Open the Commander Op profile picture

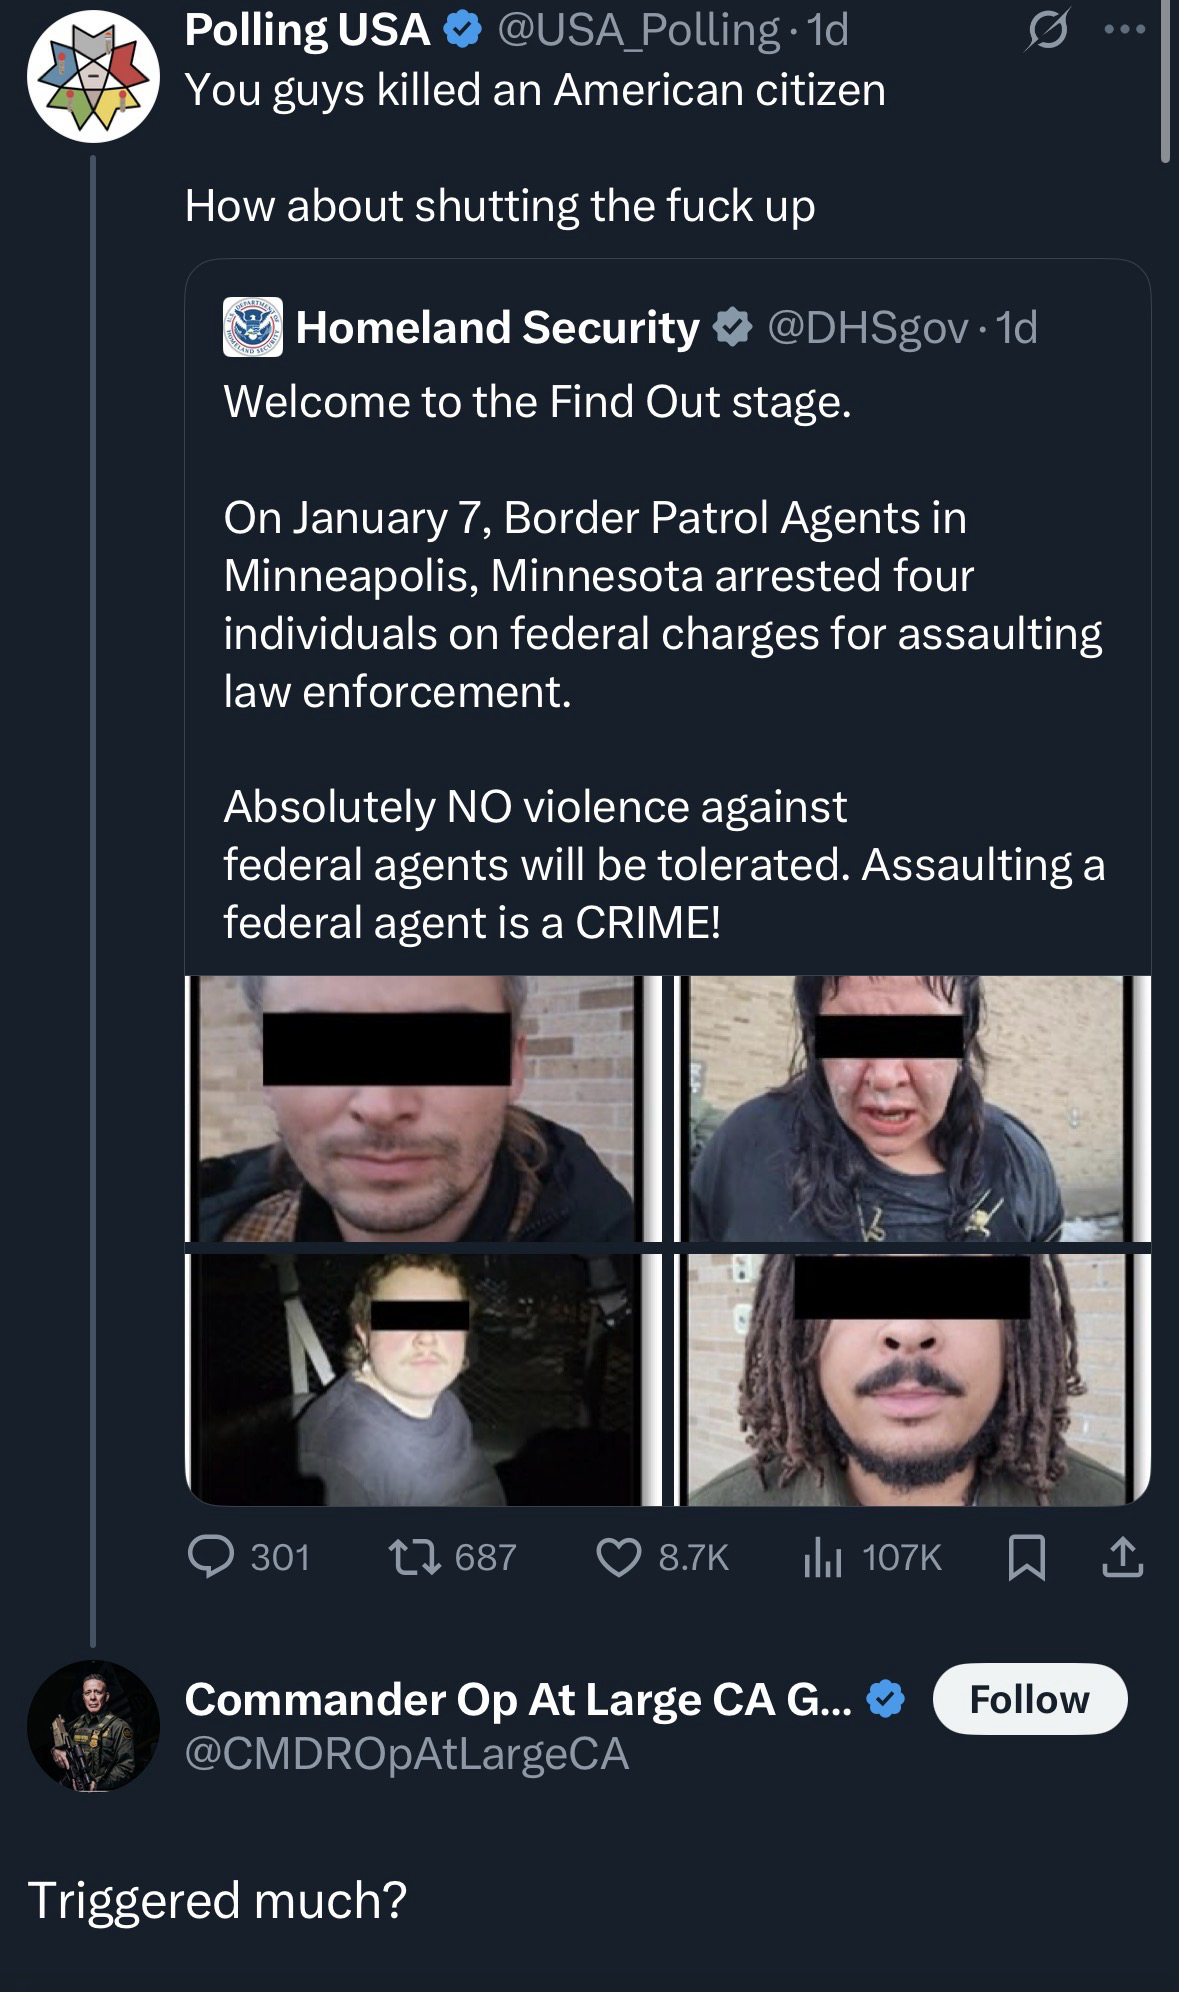pyautogui.click(x=93, y=1726)
